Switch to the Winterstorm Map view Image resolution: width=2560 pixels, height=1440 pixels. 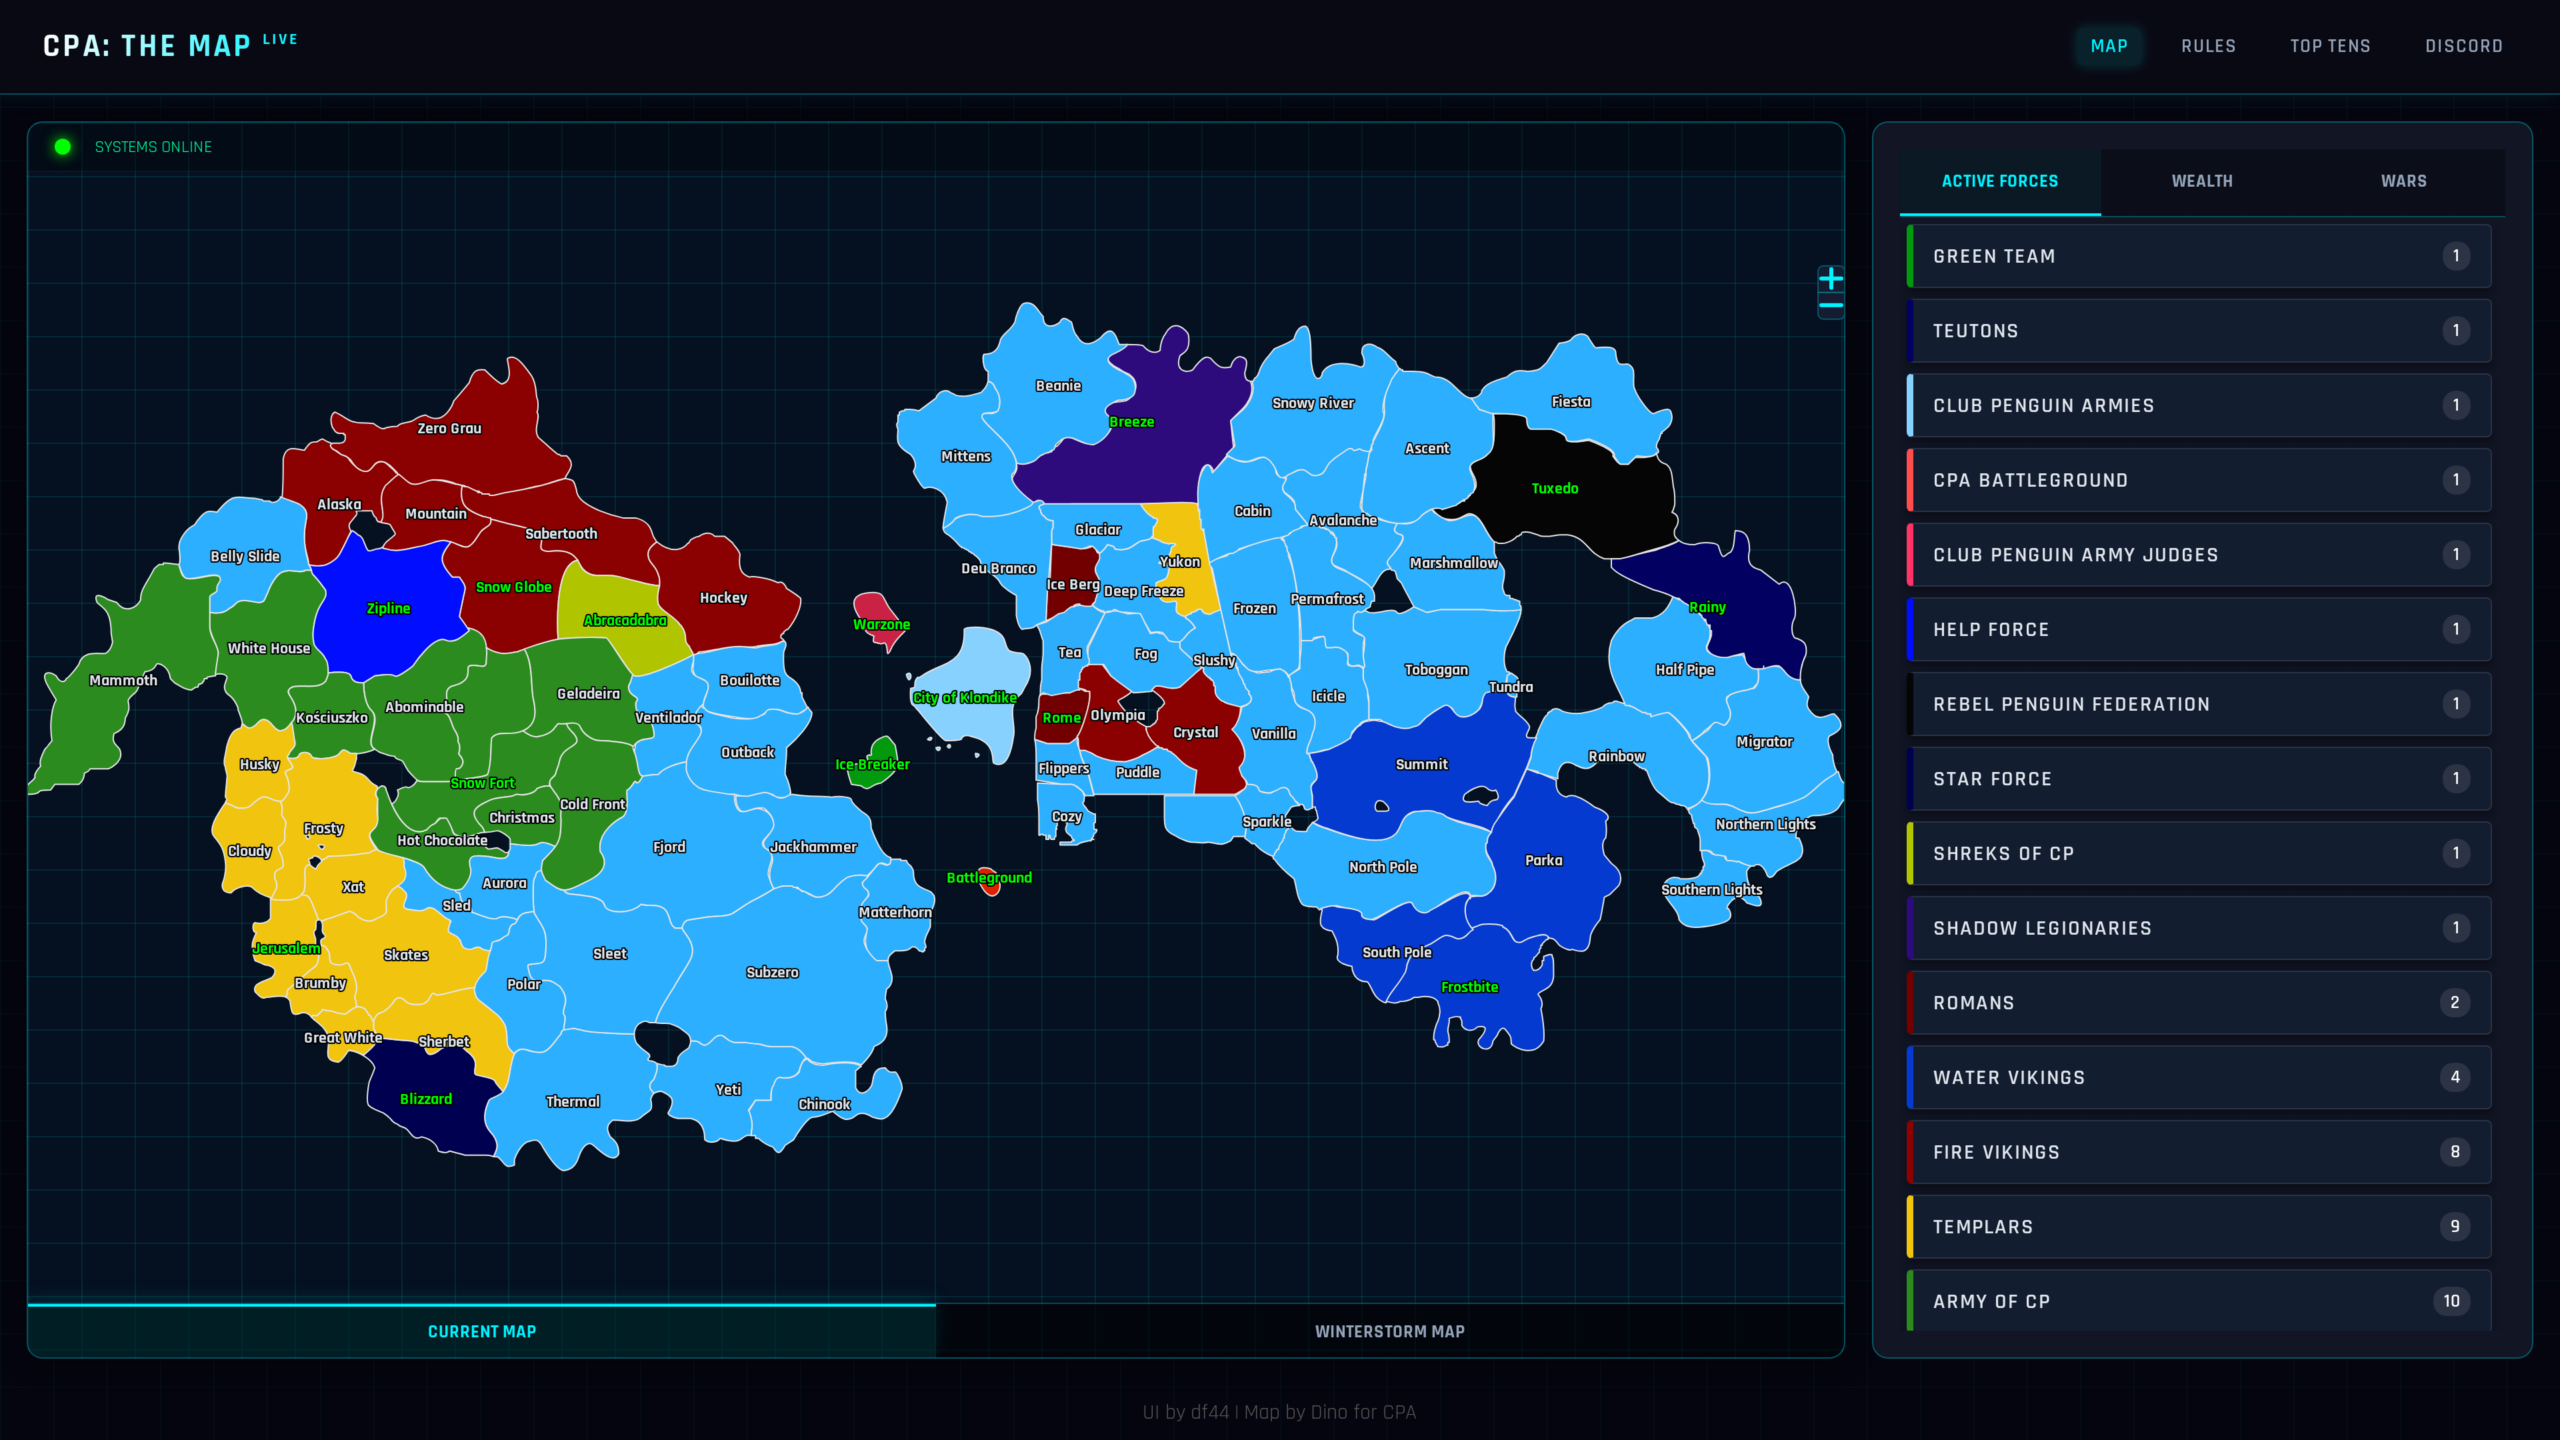pyautogui.click(x=1389, y=1331)
